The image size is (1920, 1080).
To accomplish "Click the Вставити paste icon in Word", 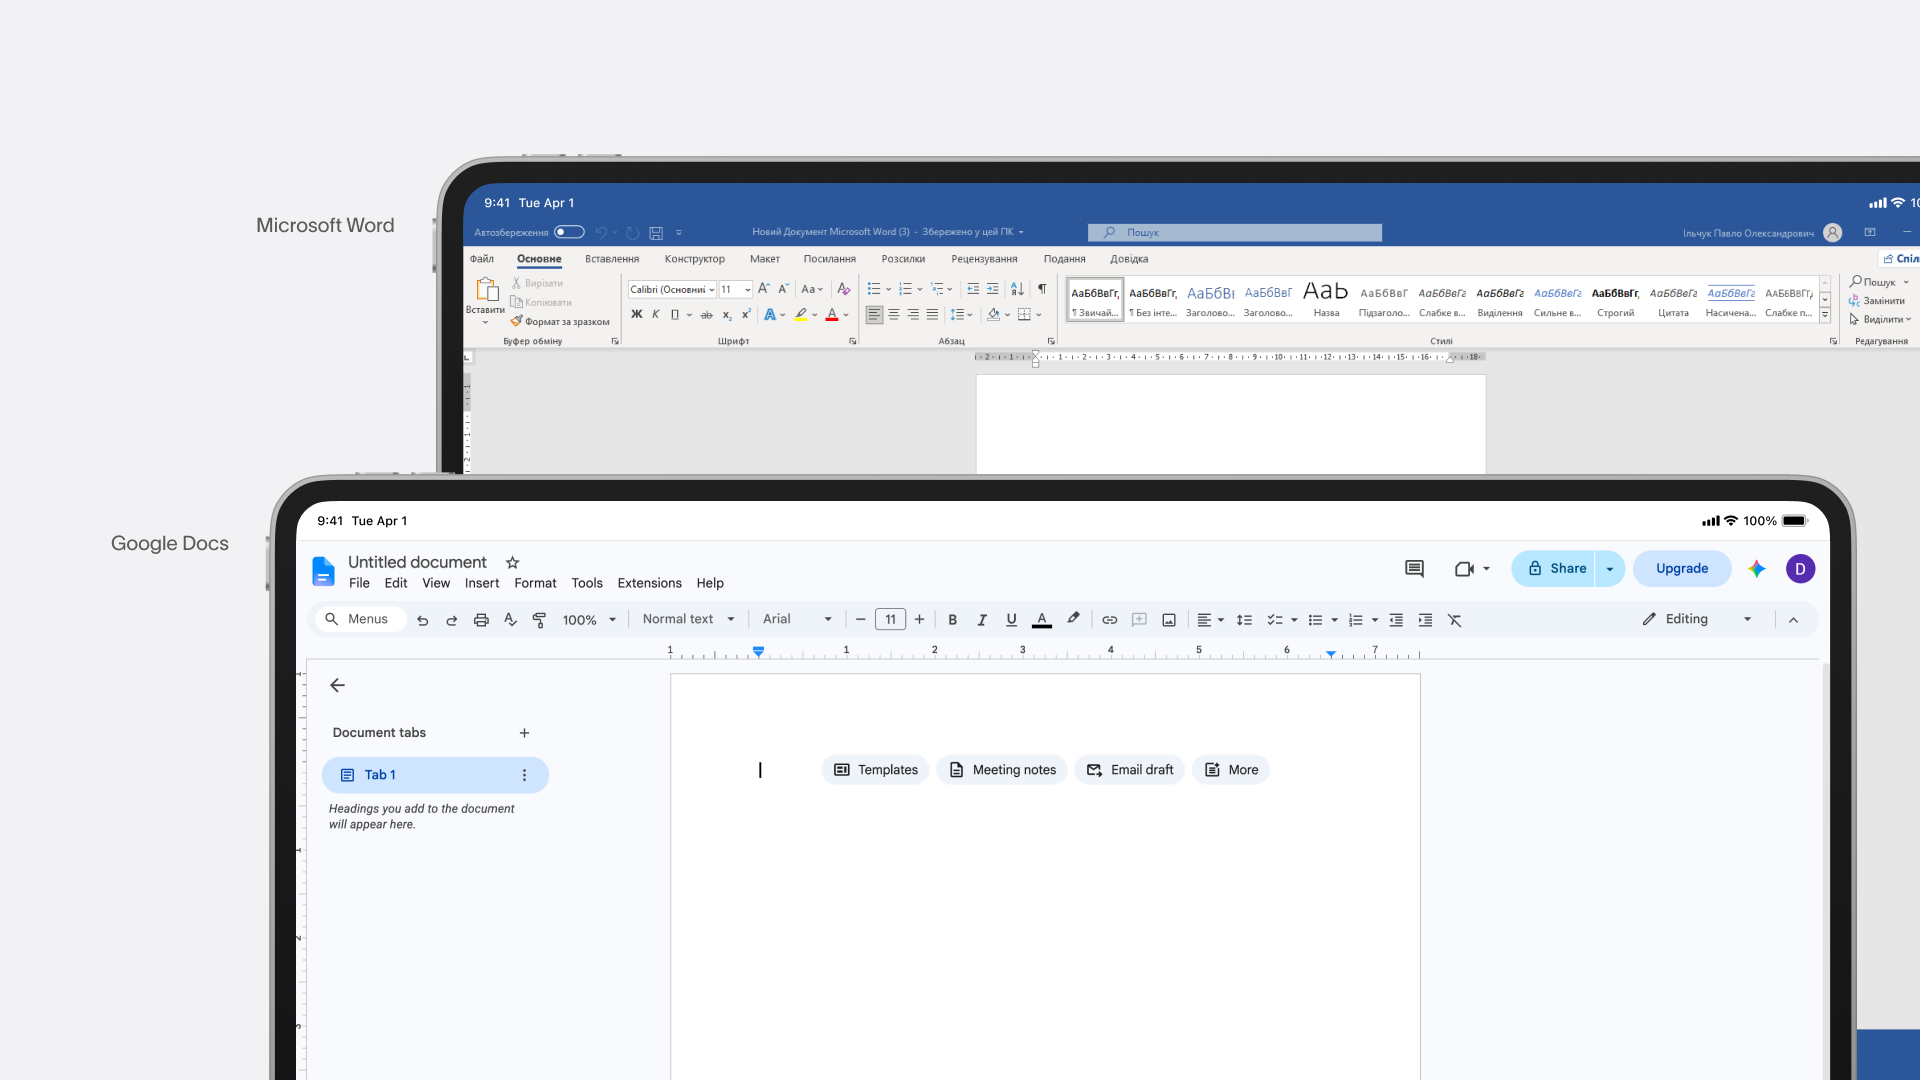I will click(x=486, y=290).
